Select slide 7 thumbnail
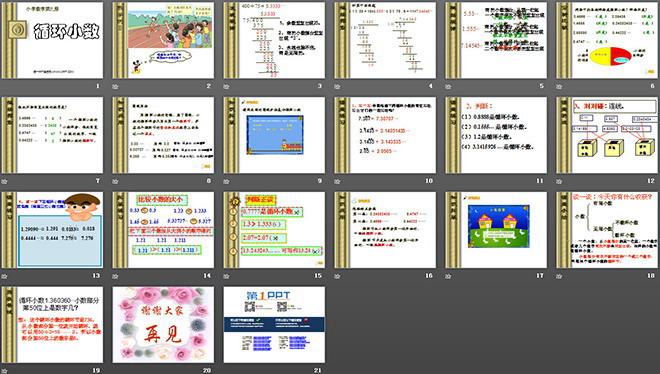The image size is (660, 374). [x=52, y=135]
